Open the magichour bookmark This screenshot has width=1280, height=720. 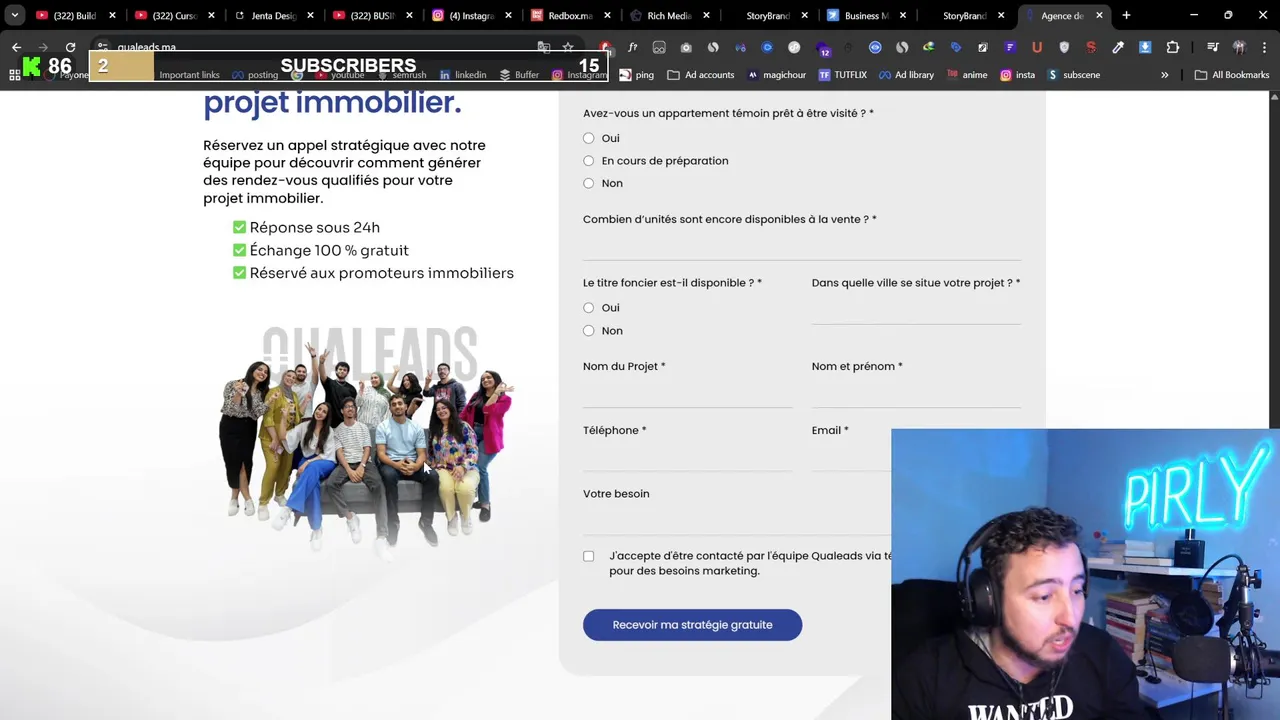pos(777,75)
